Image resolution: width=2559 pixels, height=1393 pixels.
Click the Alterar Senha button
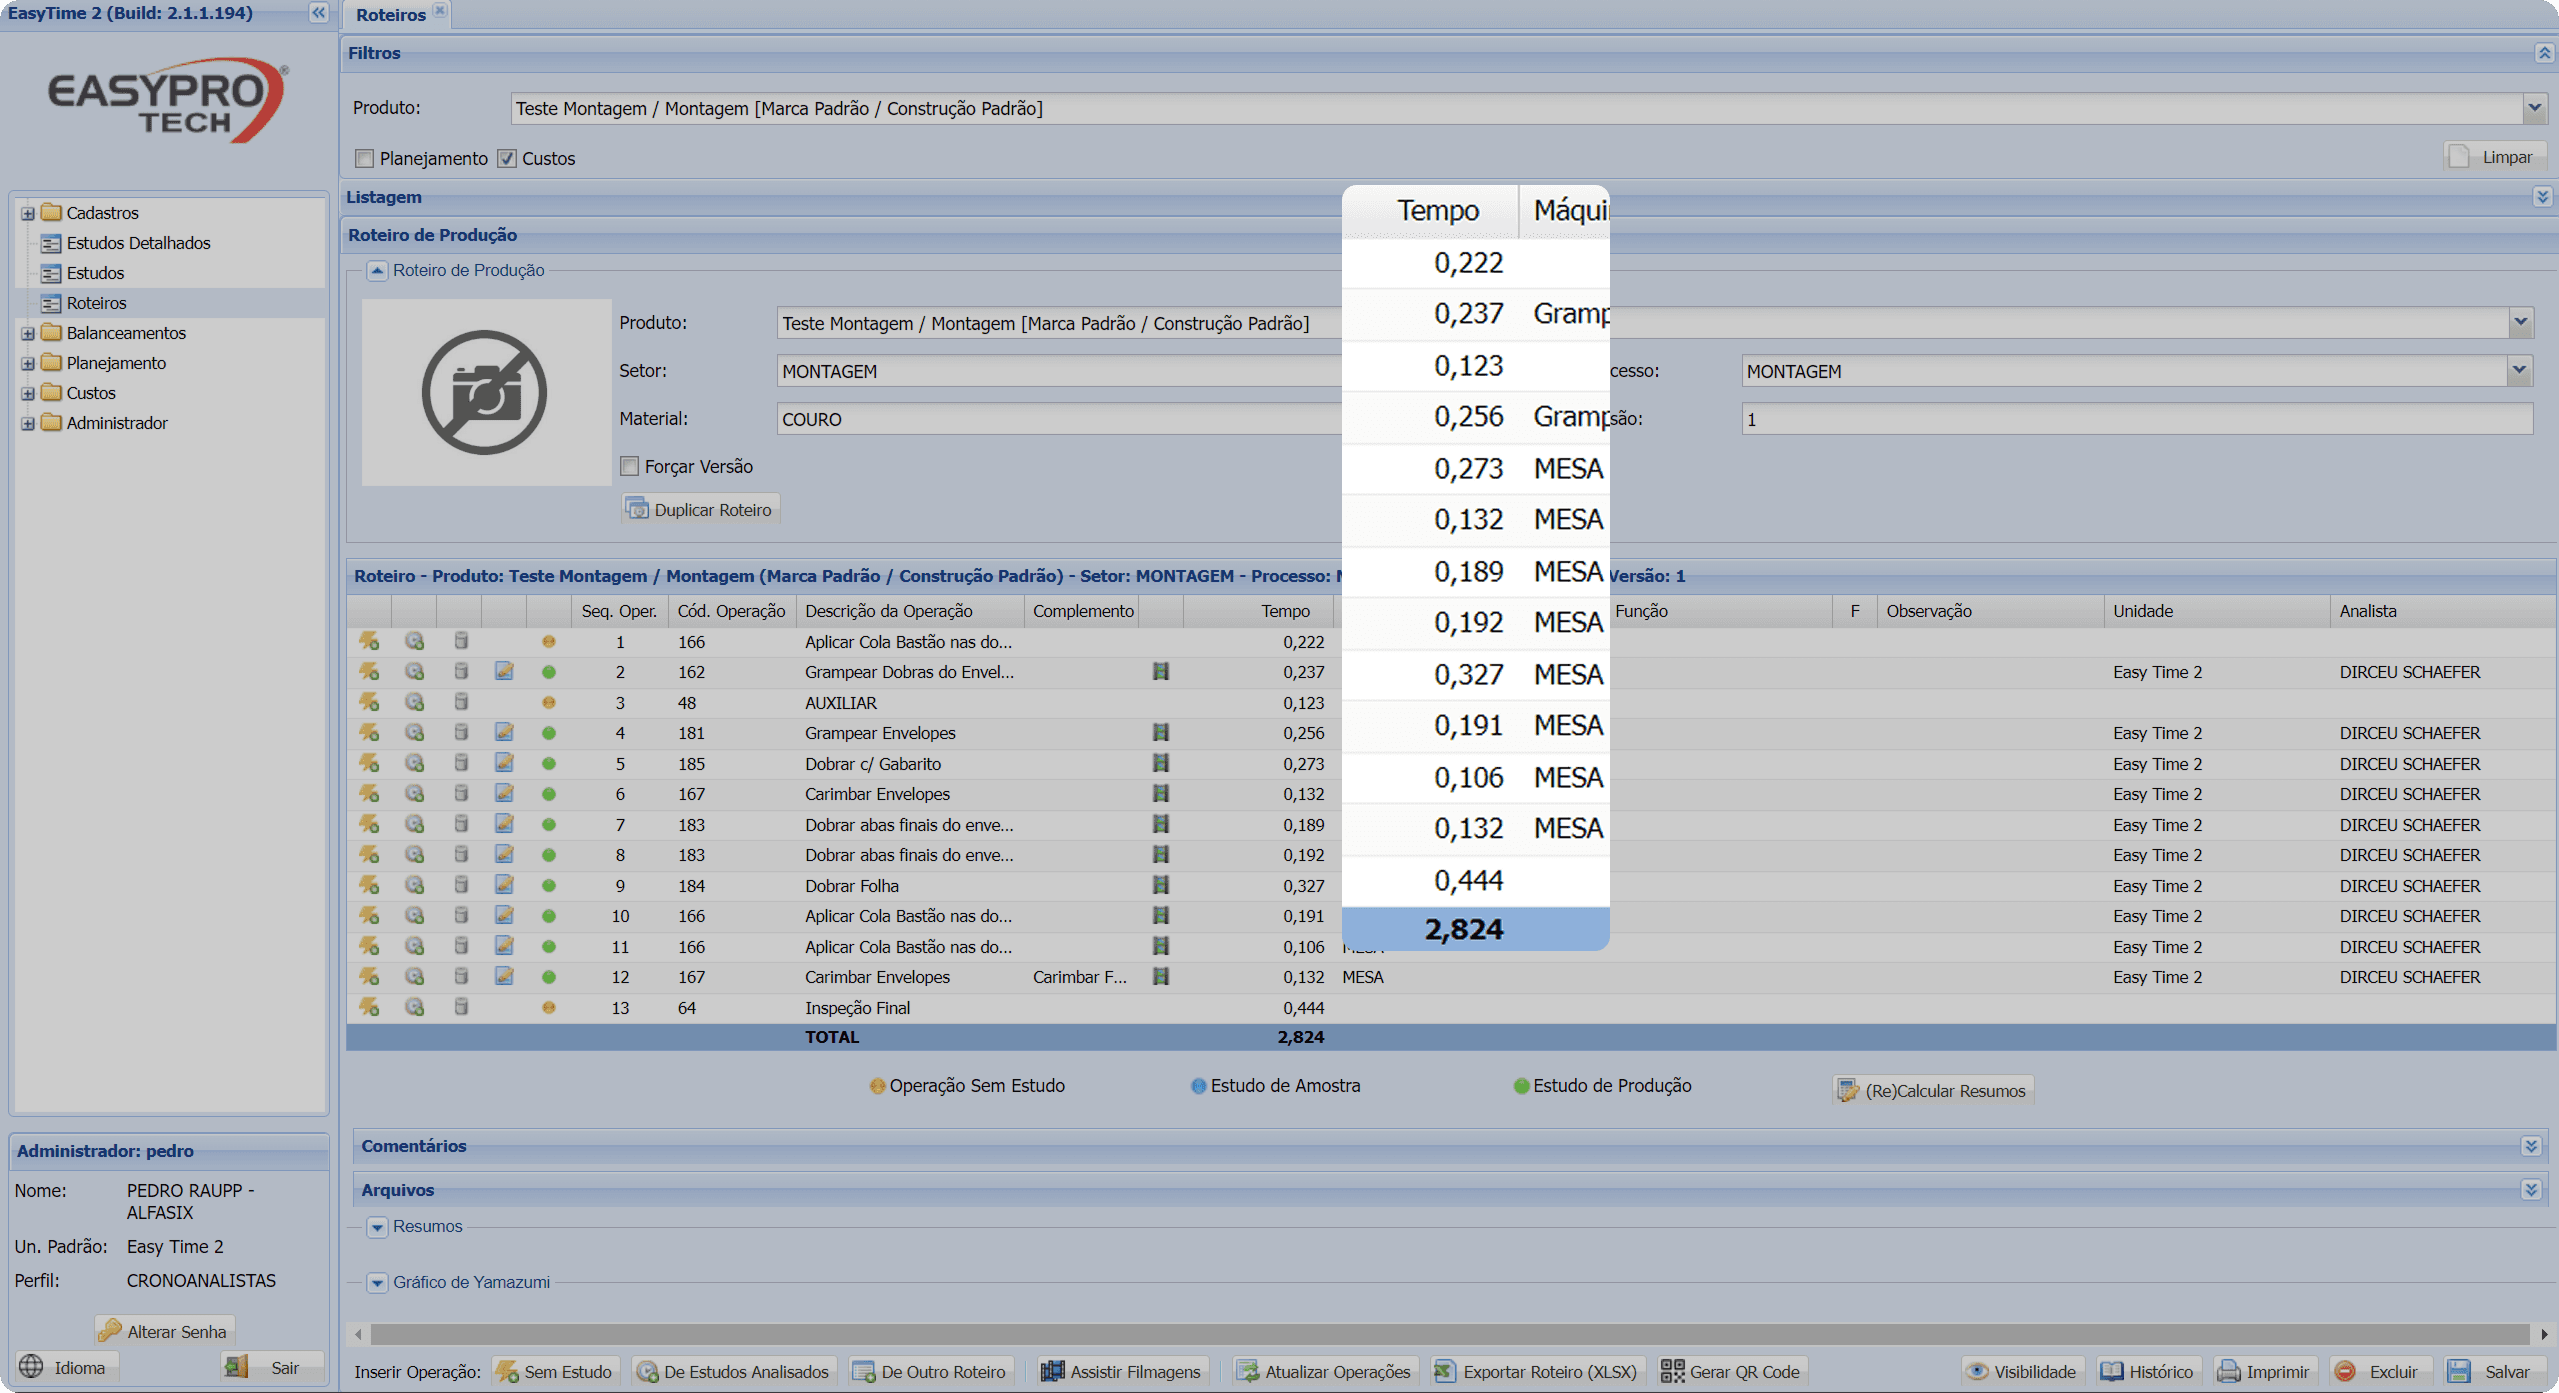tap(165, 1331)
